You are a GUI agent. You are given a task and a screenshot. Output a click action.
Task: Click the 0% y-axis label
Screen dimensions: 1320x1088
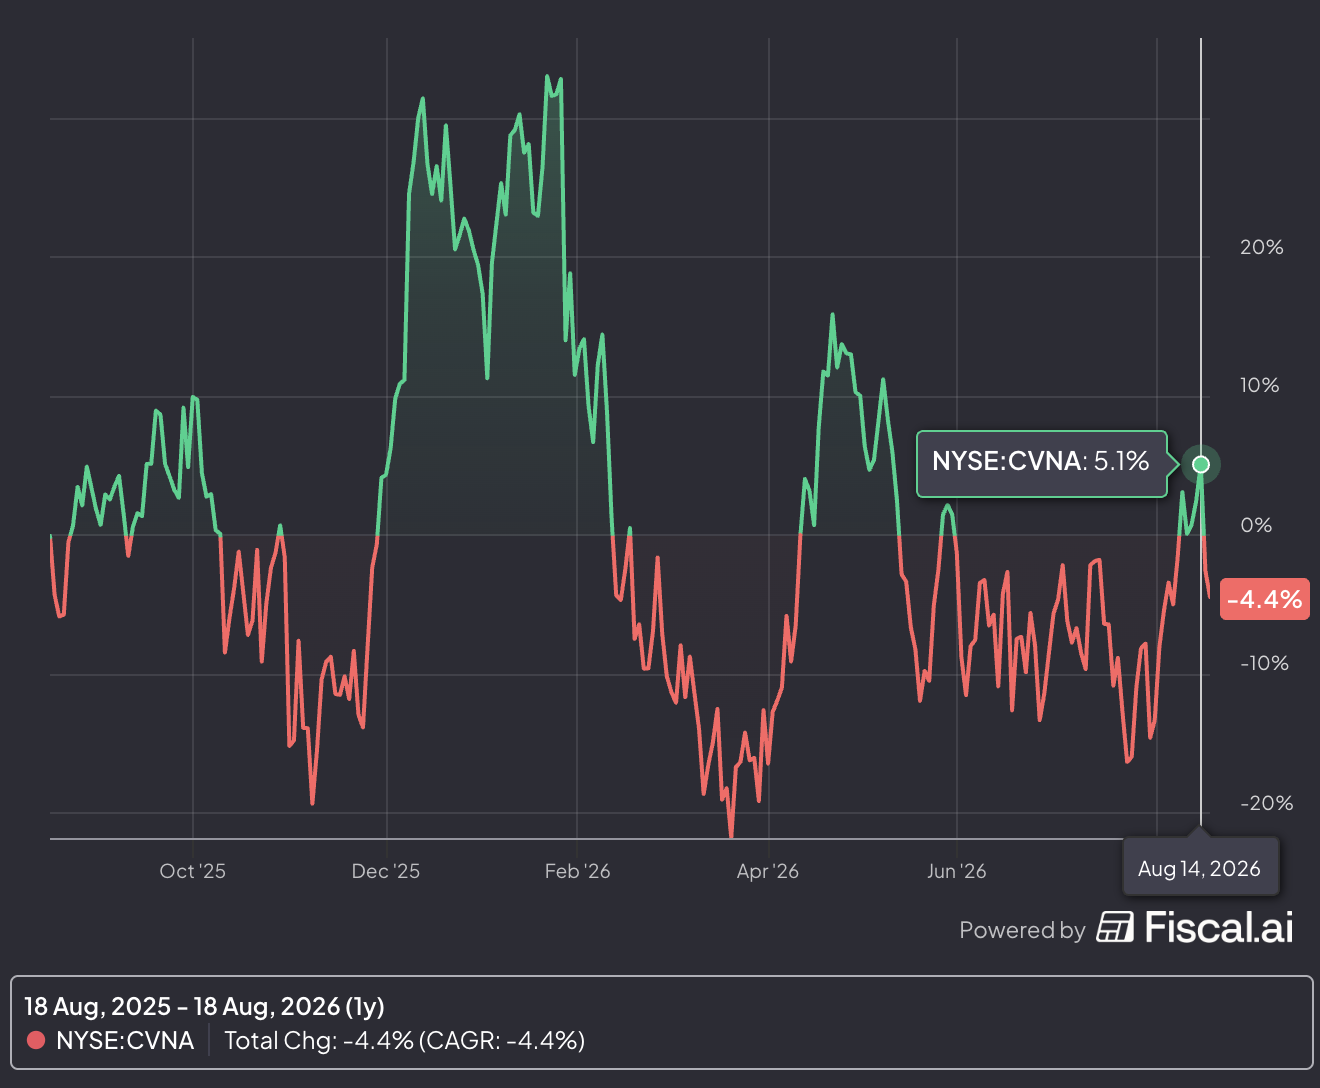coord(1257,525)
